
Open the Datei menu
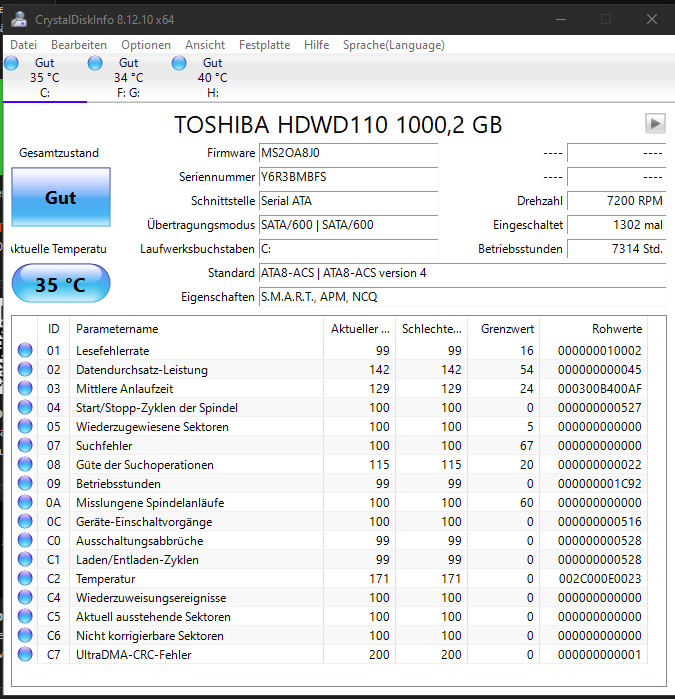pos(24,45)
